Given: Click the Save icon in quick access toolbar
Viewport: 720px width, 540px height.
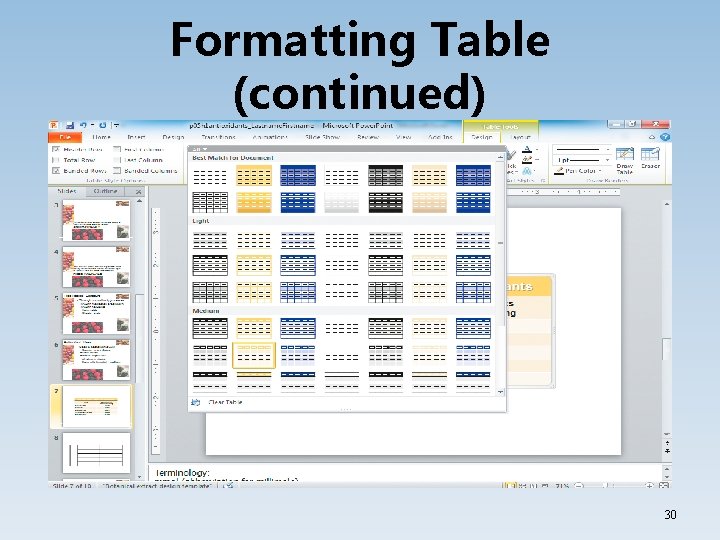Looking at the screenshot, I should click(x=70, y=125).
